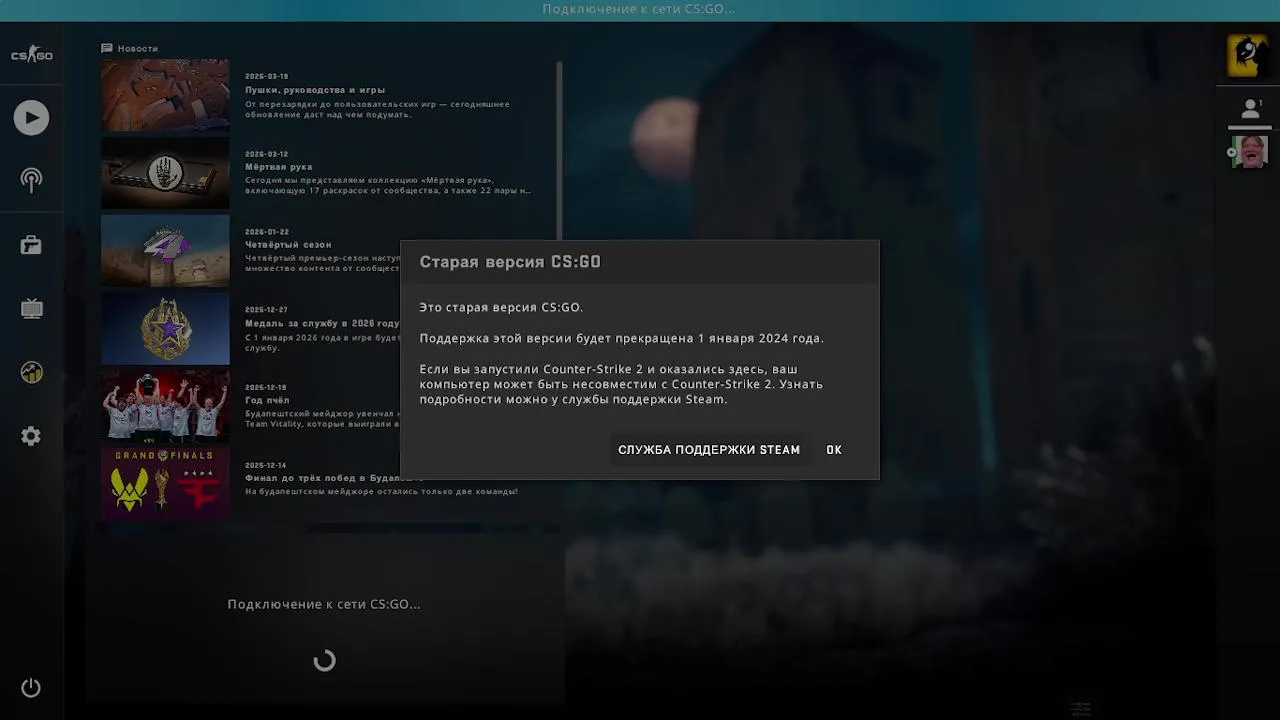
Task: Confirm the dialog with OK
Action: [834, 450]
